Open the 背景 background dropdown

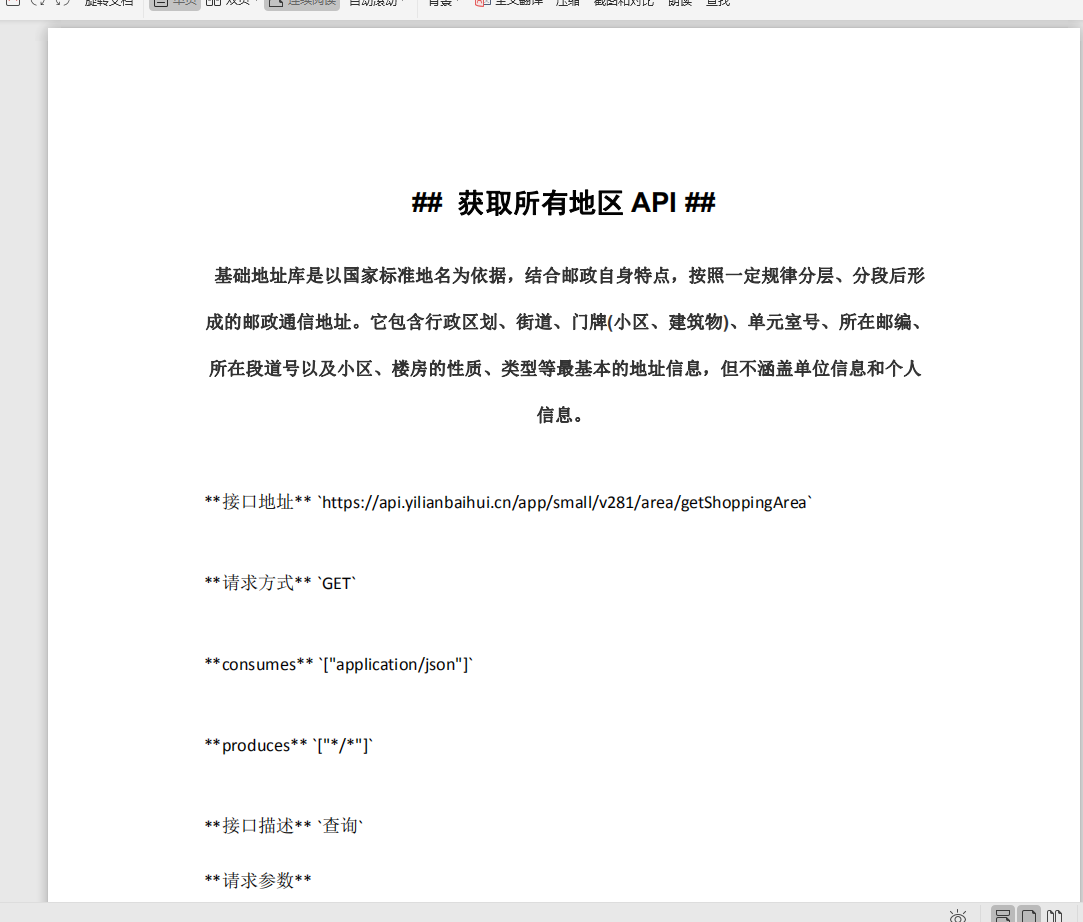[443, 3]
